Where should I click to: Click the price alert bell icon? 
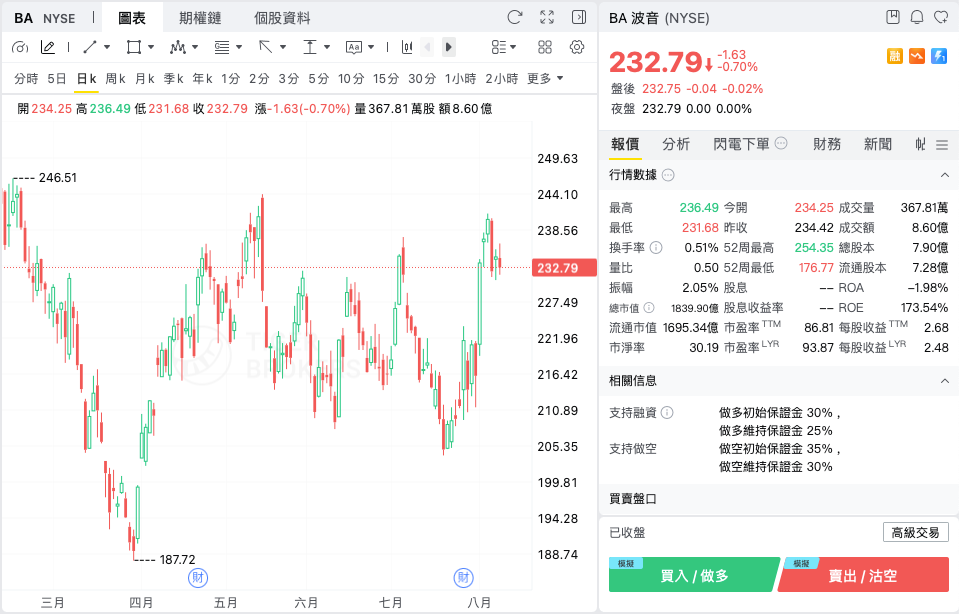click(917, 17)
